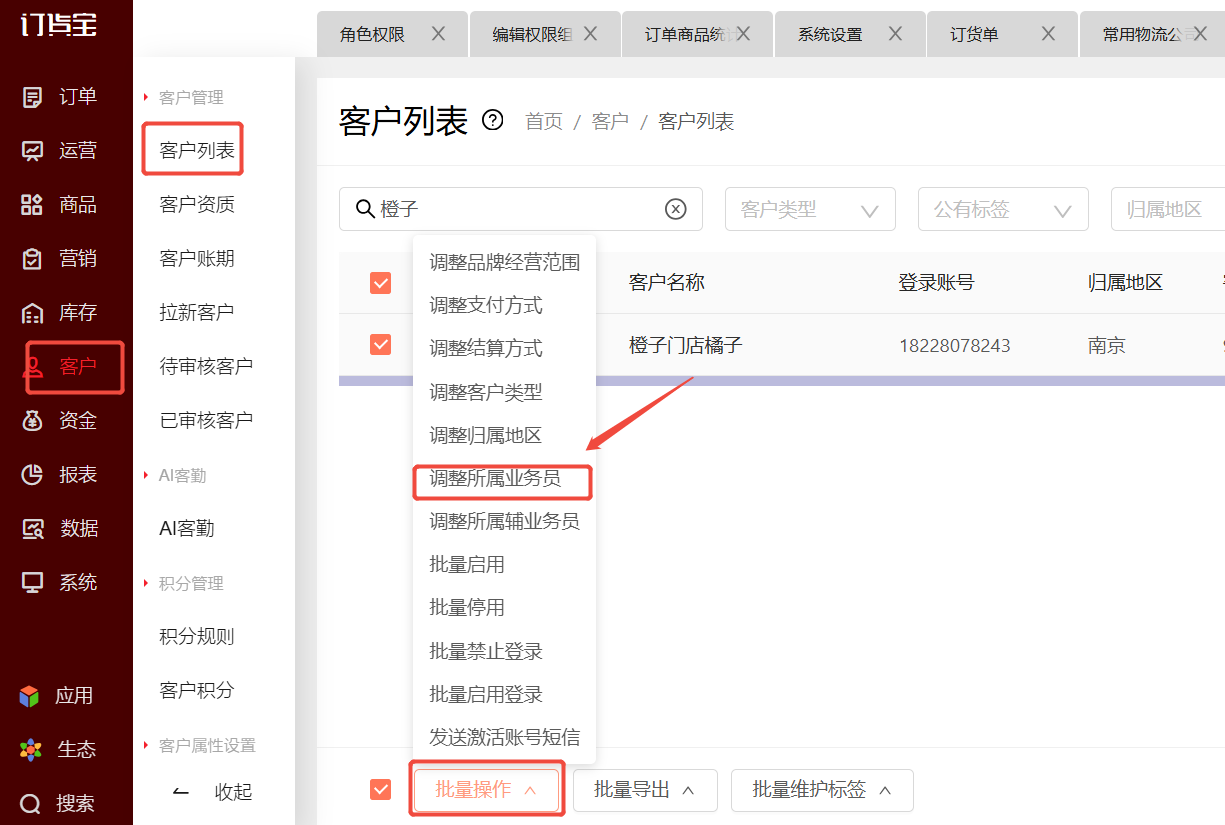1225x825 pixels.
Task: Switch to the 系统设置 tab
Action: tap(830, 34)
